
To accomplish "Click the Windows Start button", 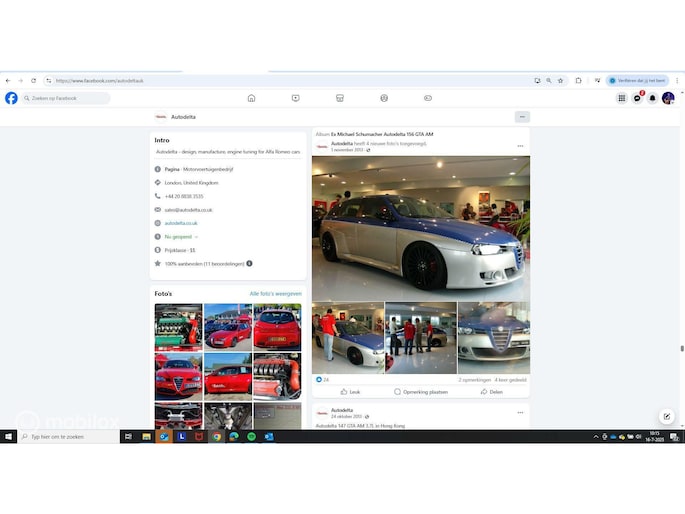I will point(9,437).
